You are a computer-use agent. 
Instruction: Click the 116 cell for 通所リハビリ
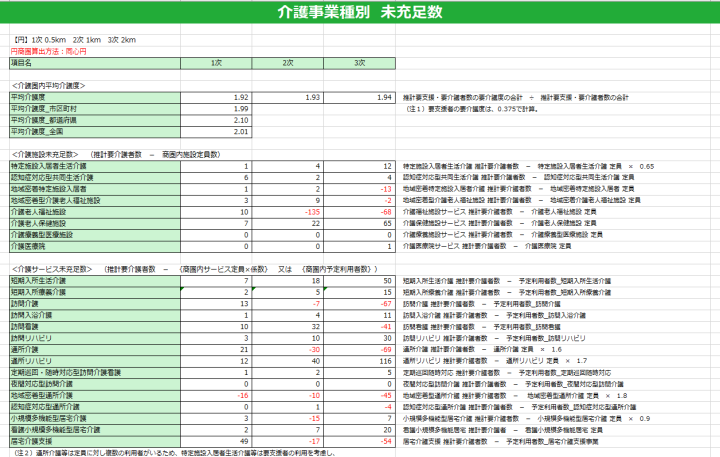point(360,361)
